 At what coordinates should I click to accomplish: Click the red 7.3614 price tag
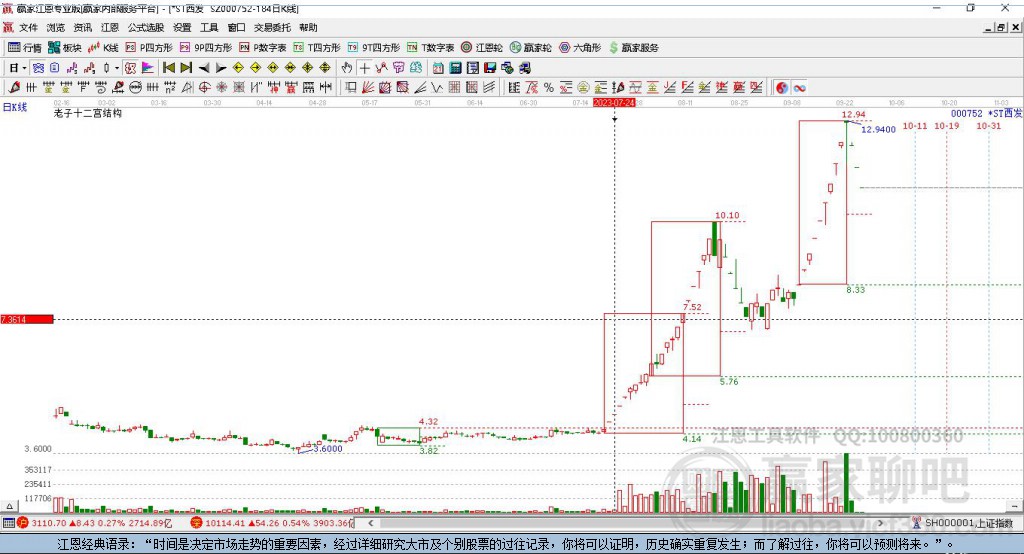click(x=27, y=319)
